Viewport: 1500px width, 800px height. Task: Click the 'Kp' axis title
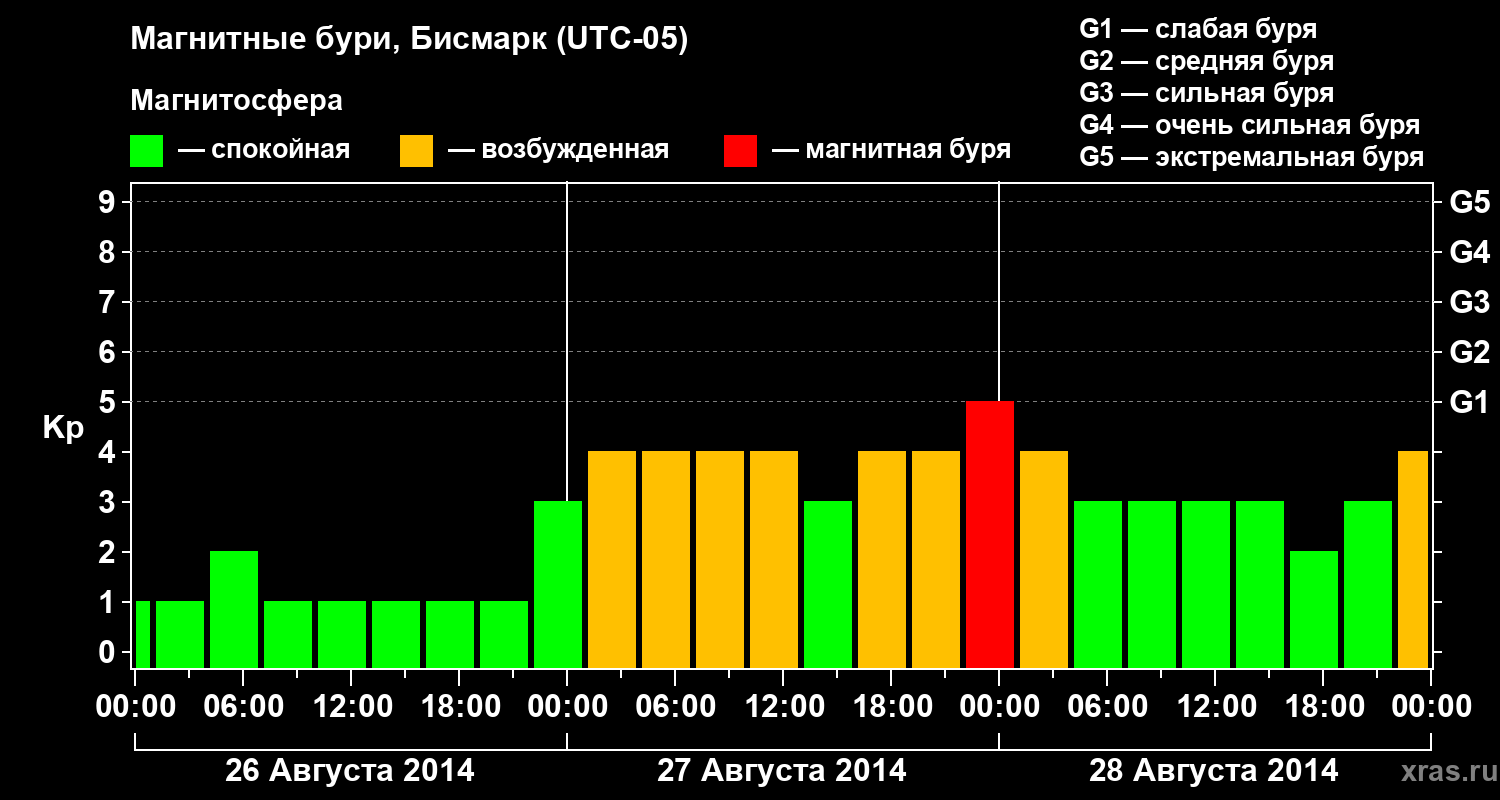pyautogui.click(x=63, y=428)
